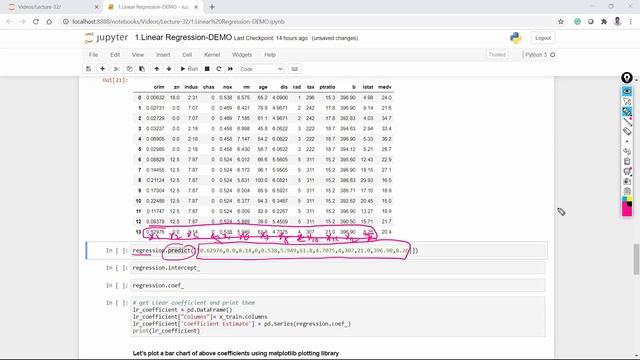Move selected cell up with the up arrow
Image resolution: width=640 pixels, height=360 pixels.
coord(157,69)
